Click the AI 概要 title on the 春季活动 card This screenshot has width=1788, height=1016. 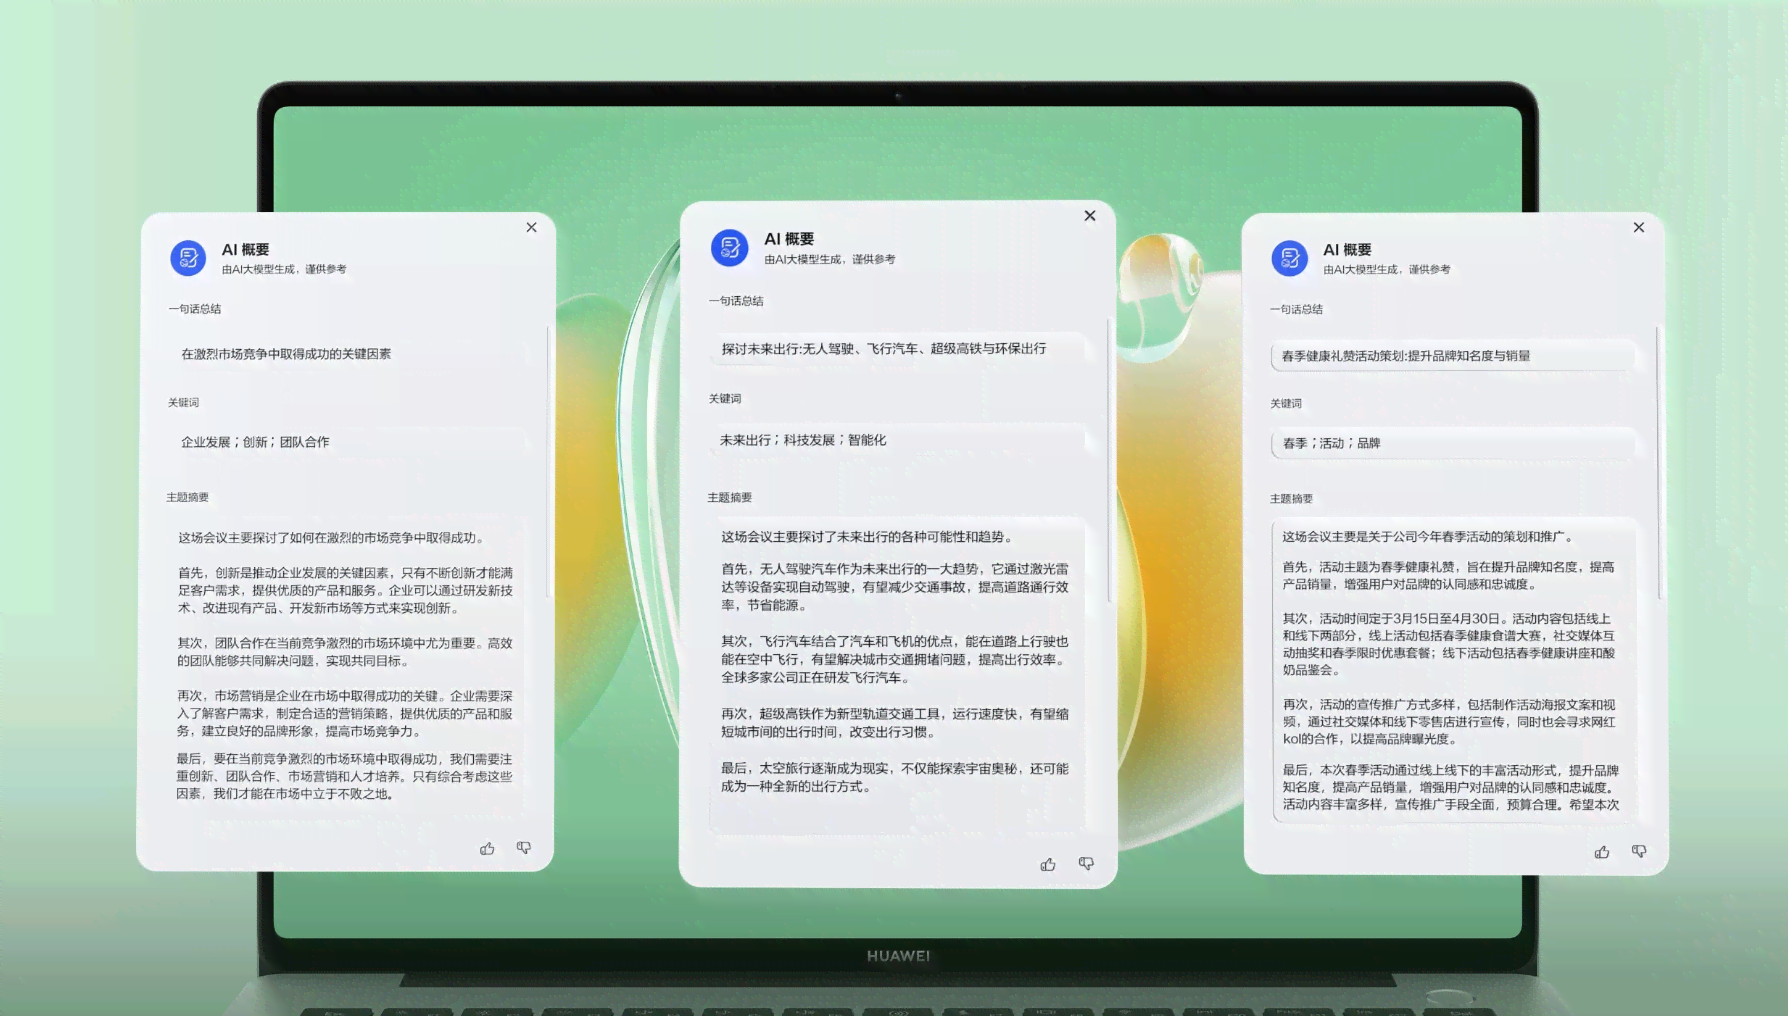[x=1347, y=250]
